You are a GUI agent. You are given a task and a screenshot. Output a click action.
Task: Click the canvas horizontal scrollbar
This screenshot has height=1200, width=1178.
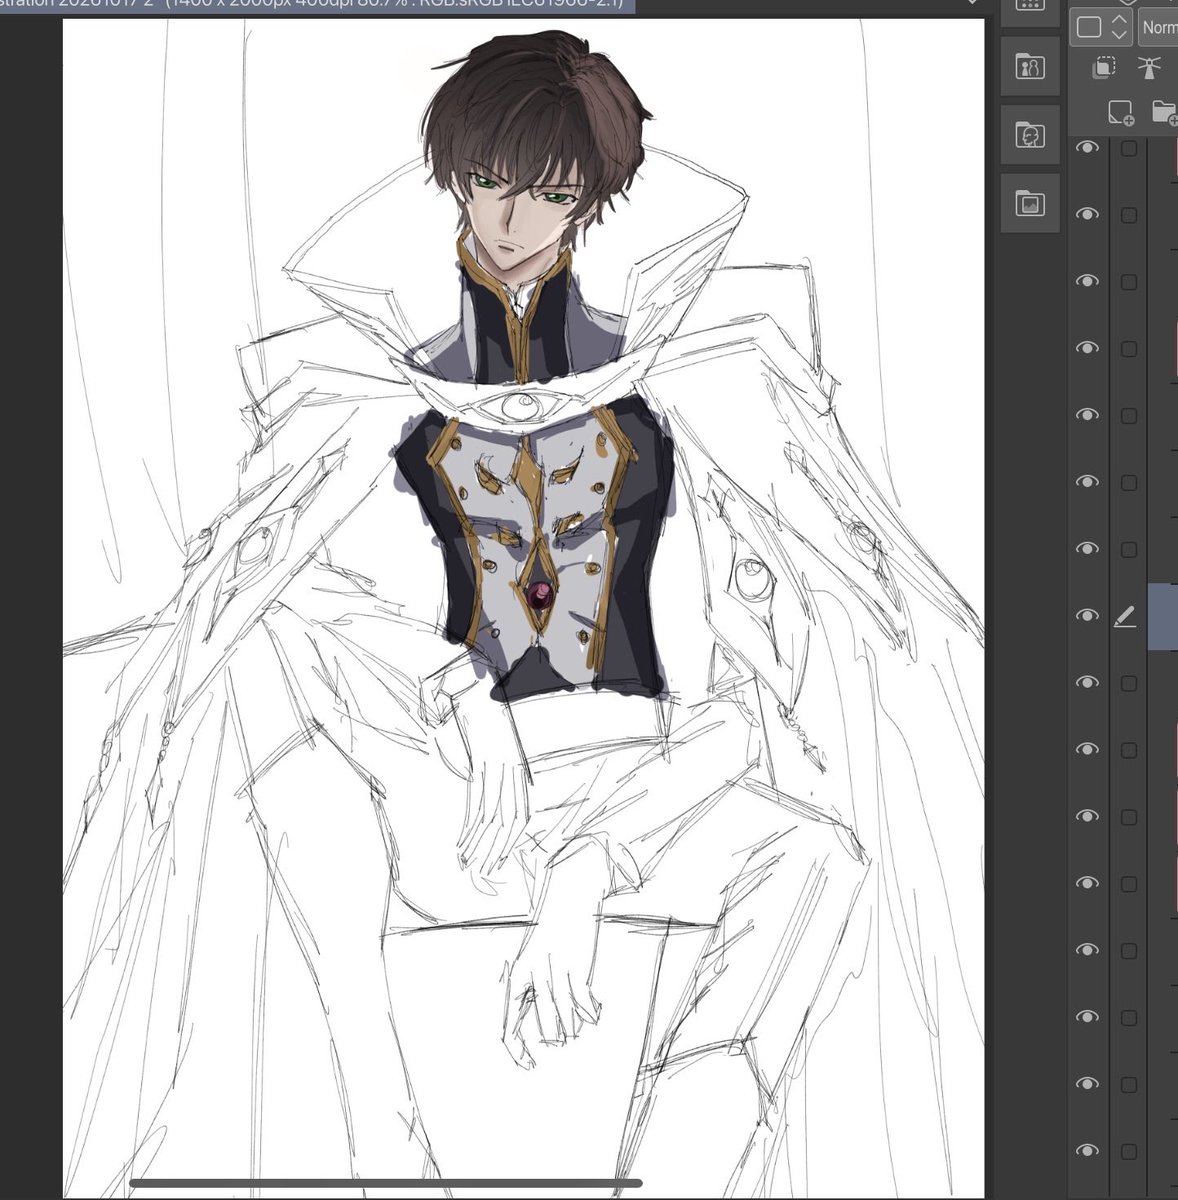[386, 1184]
